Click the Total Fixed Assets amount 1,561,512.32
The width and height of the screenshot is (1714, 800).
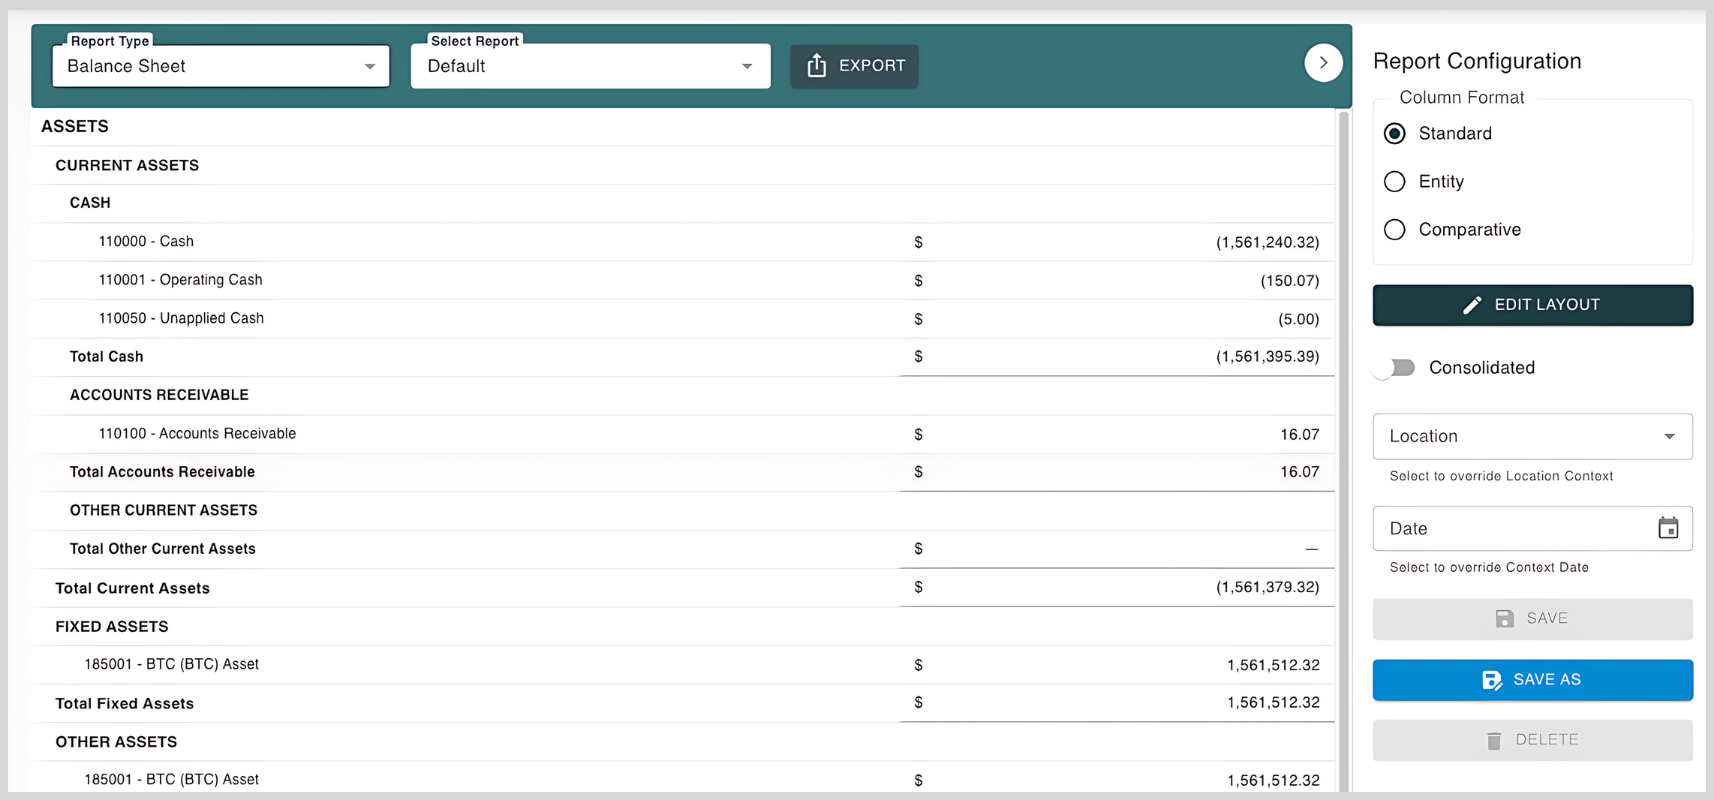point(1273,703)
